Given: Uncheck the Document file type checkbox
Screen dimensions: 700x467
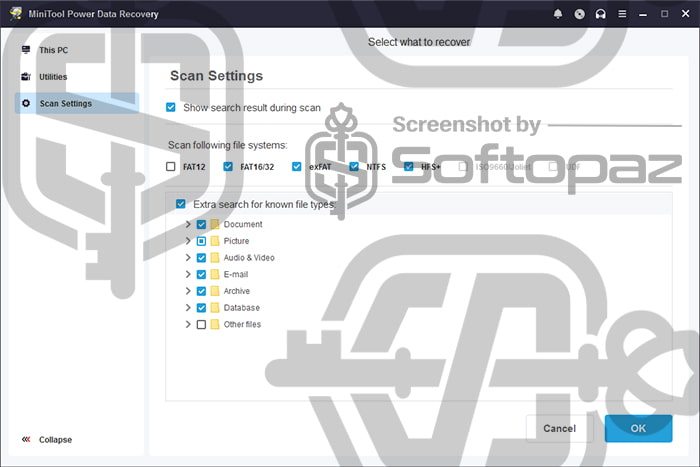Looking at the screenshot, I should (201, 224).
